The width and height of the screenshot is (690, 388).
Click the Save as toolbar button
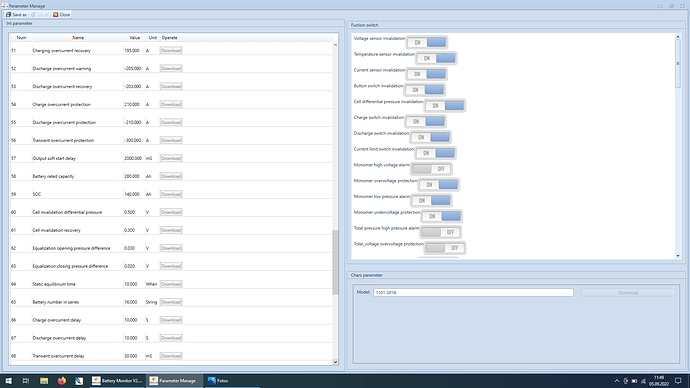(16, 15)
